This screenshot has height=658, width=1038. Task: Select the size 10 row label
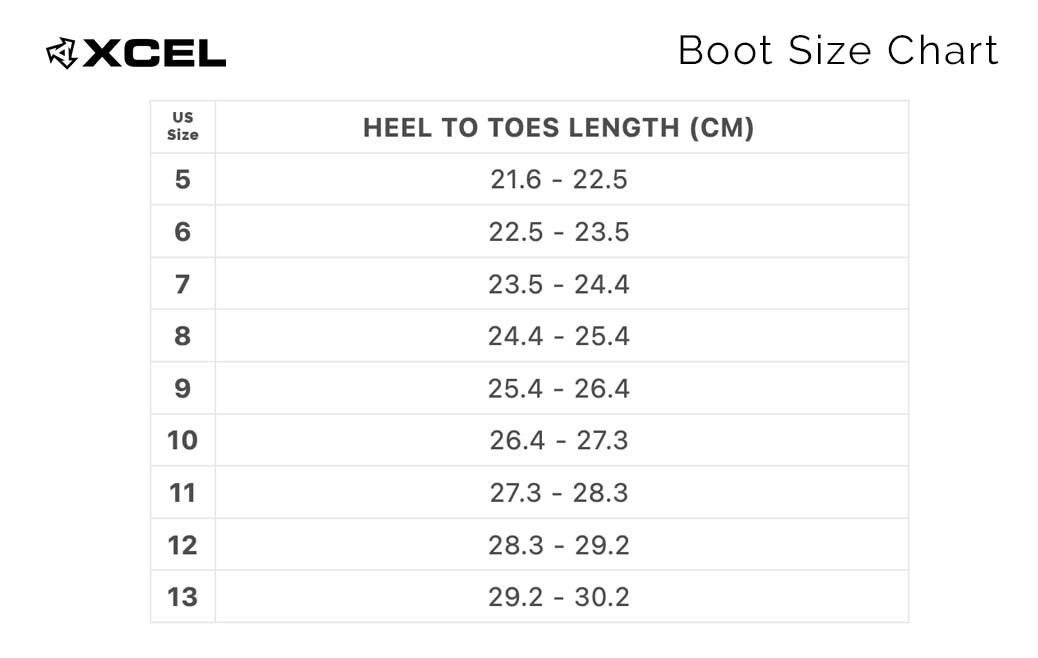tap(183, 440)
